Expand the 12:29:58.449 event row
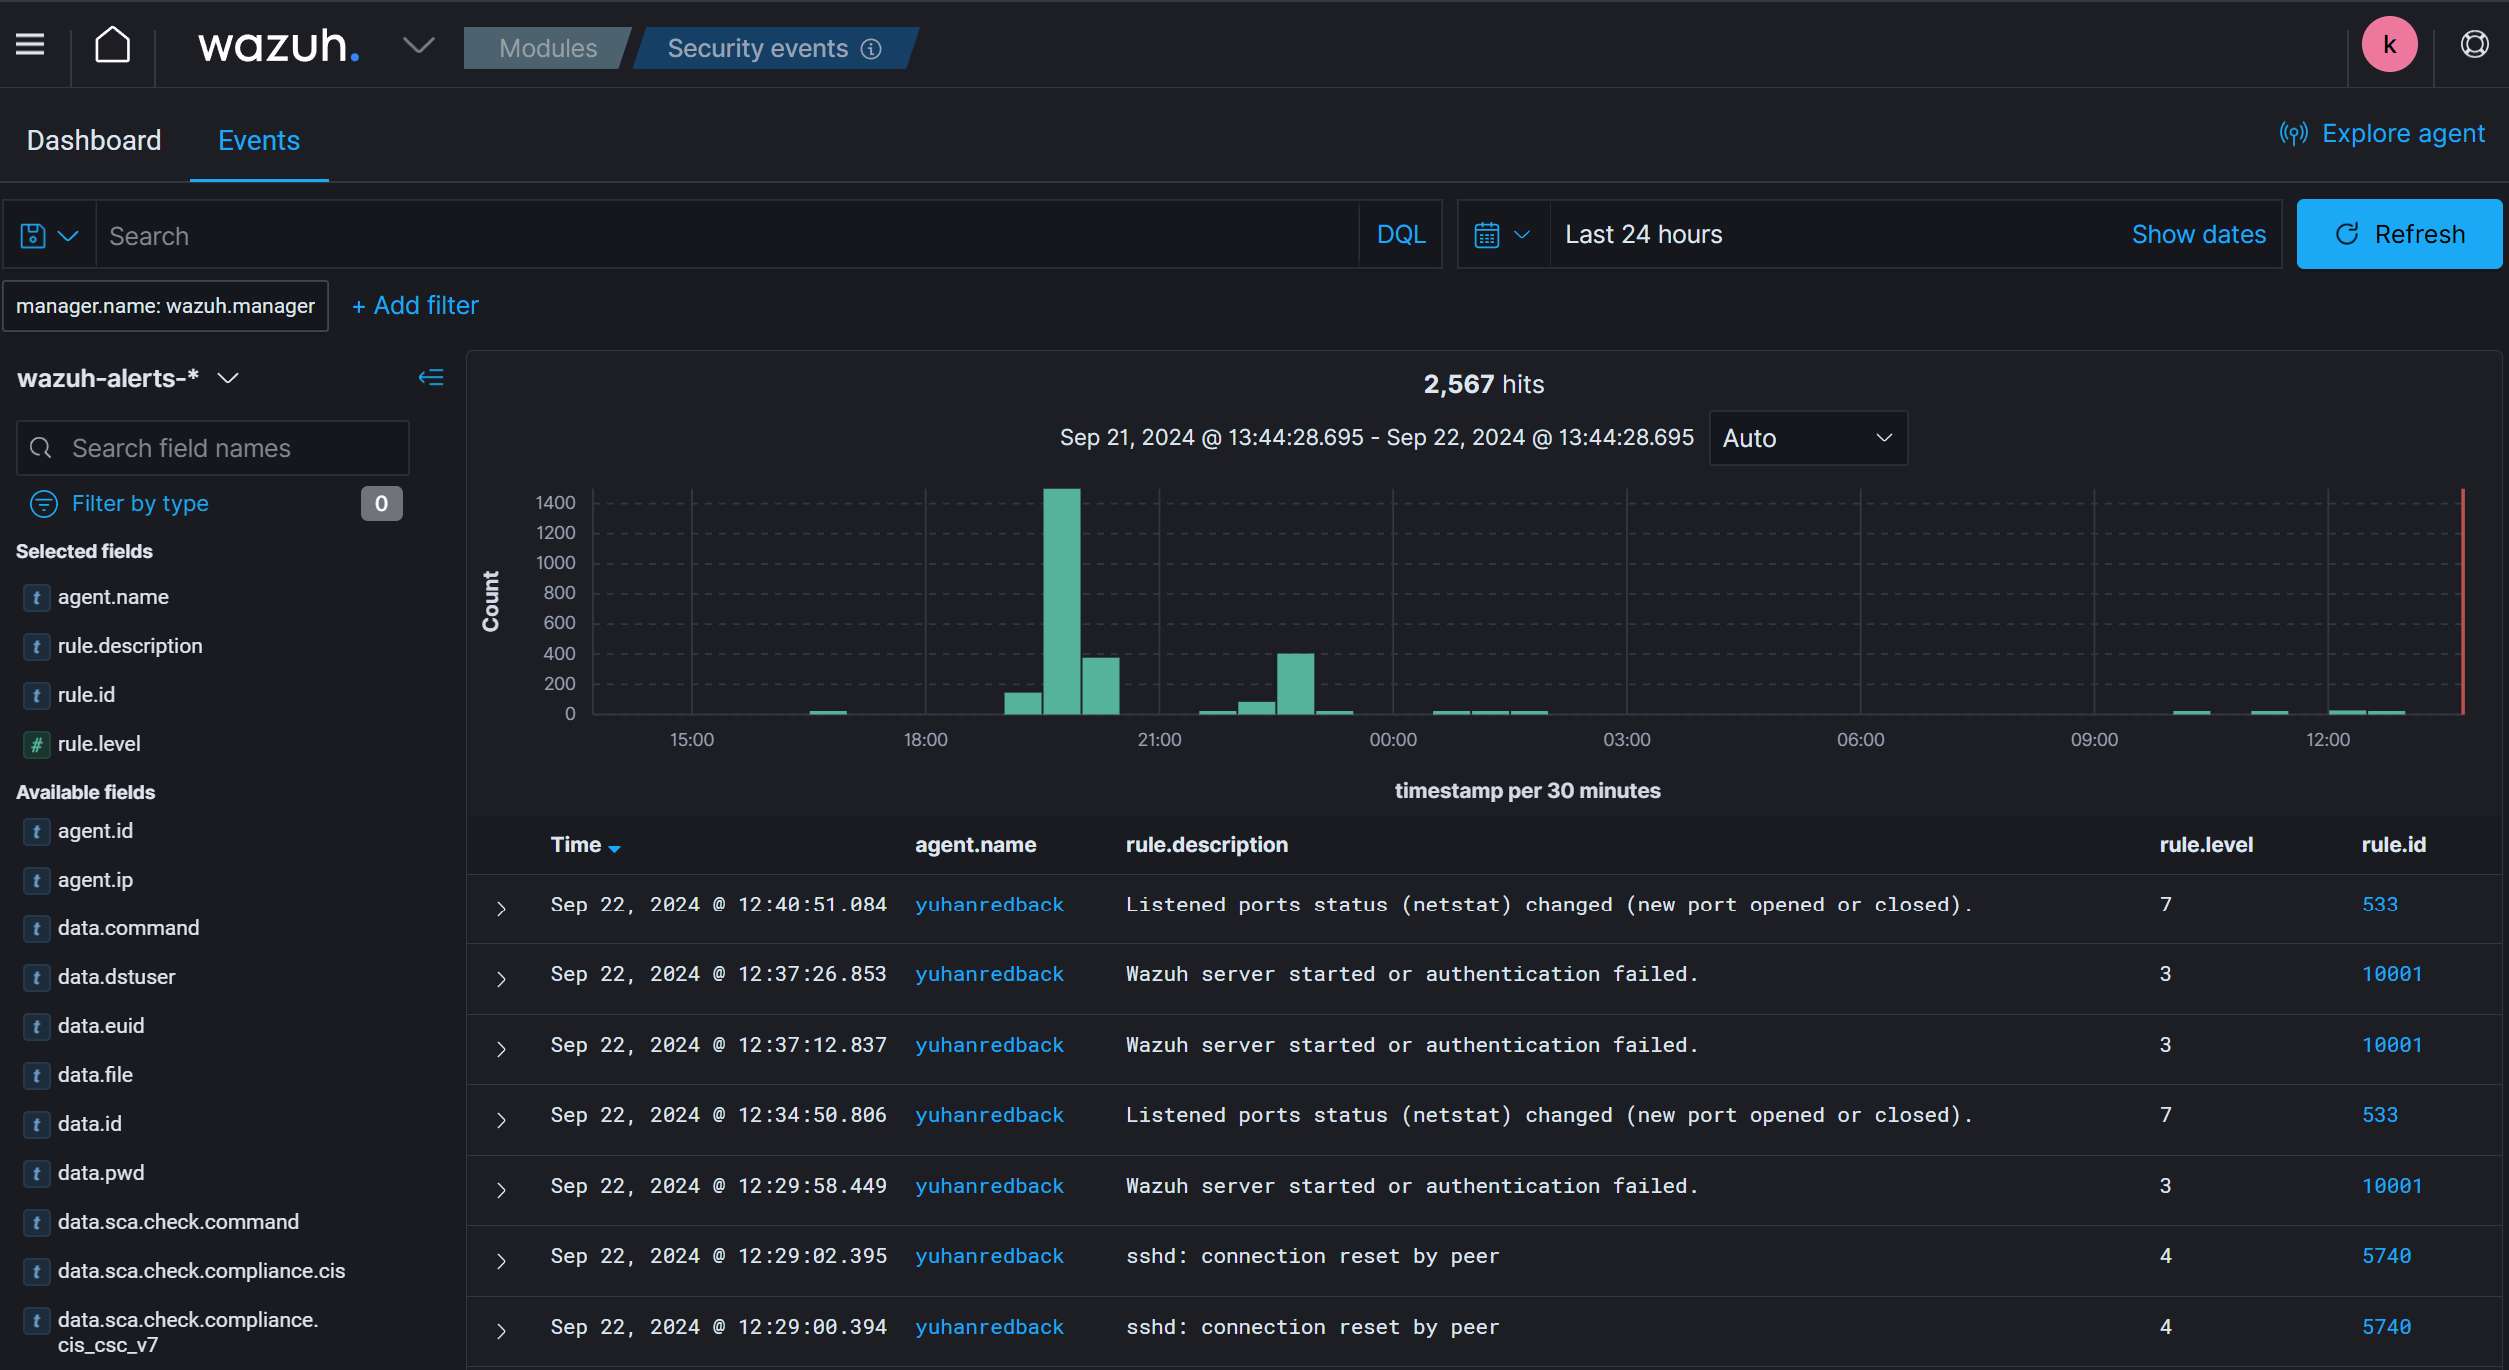Viewport: 2509px width, 1370px height. 501,1189
